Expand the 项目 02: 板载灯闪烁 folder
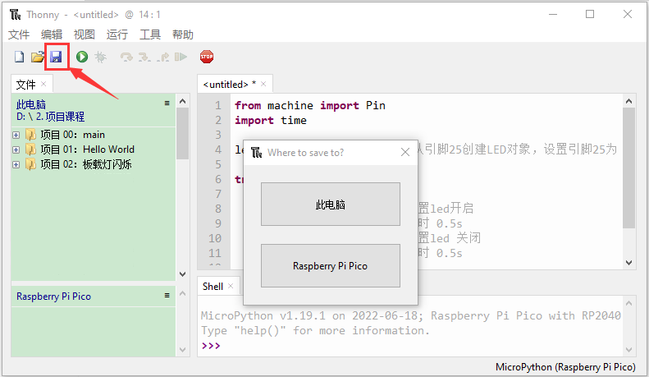 pyautogui.click(x=16, y=165)
